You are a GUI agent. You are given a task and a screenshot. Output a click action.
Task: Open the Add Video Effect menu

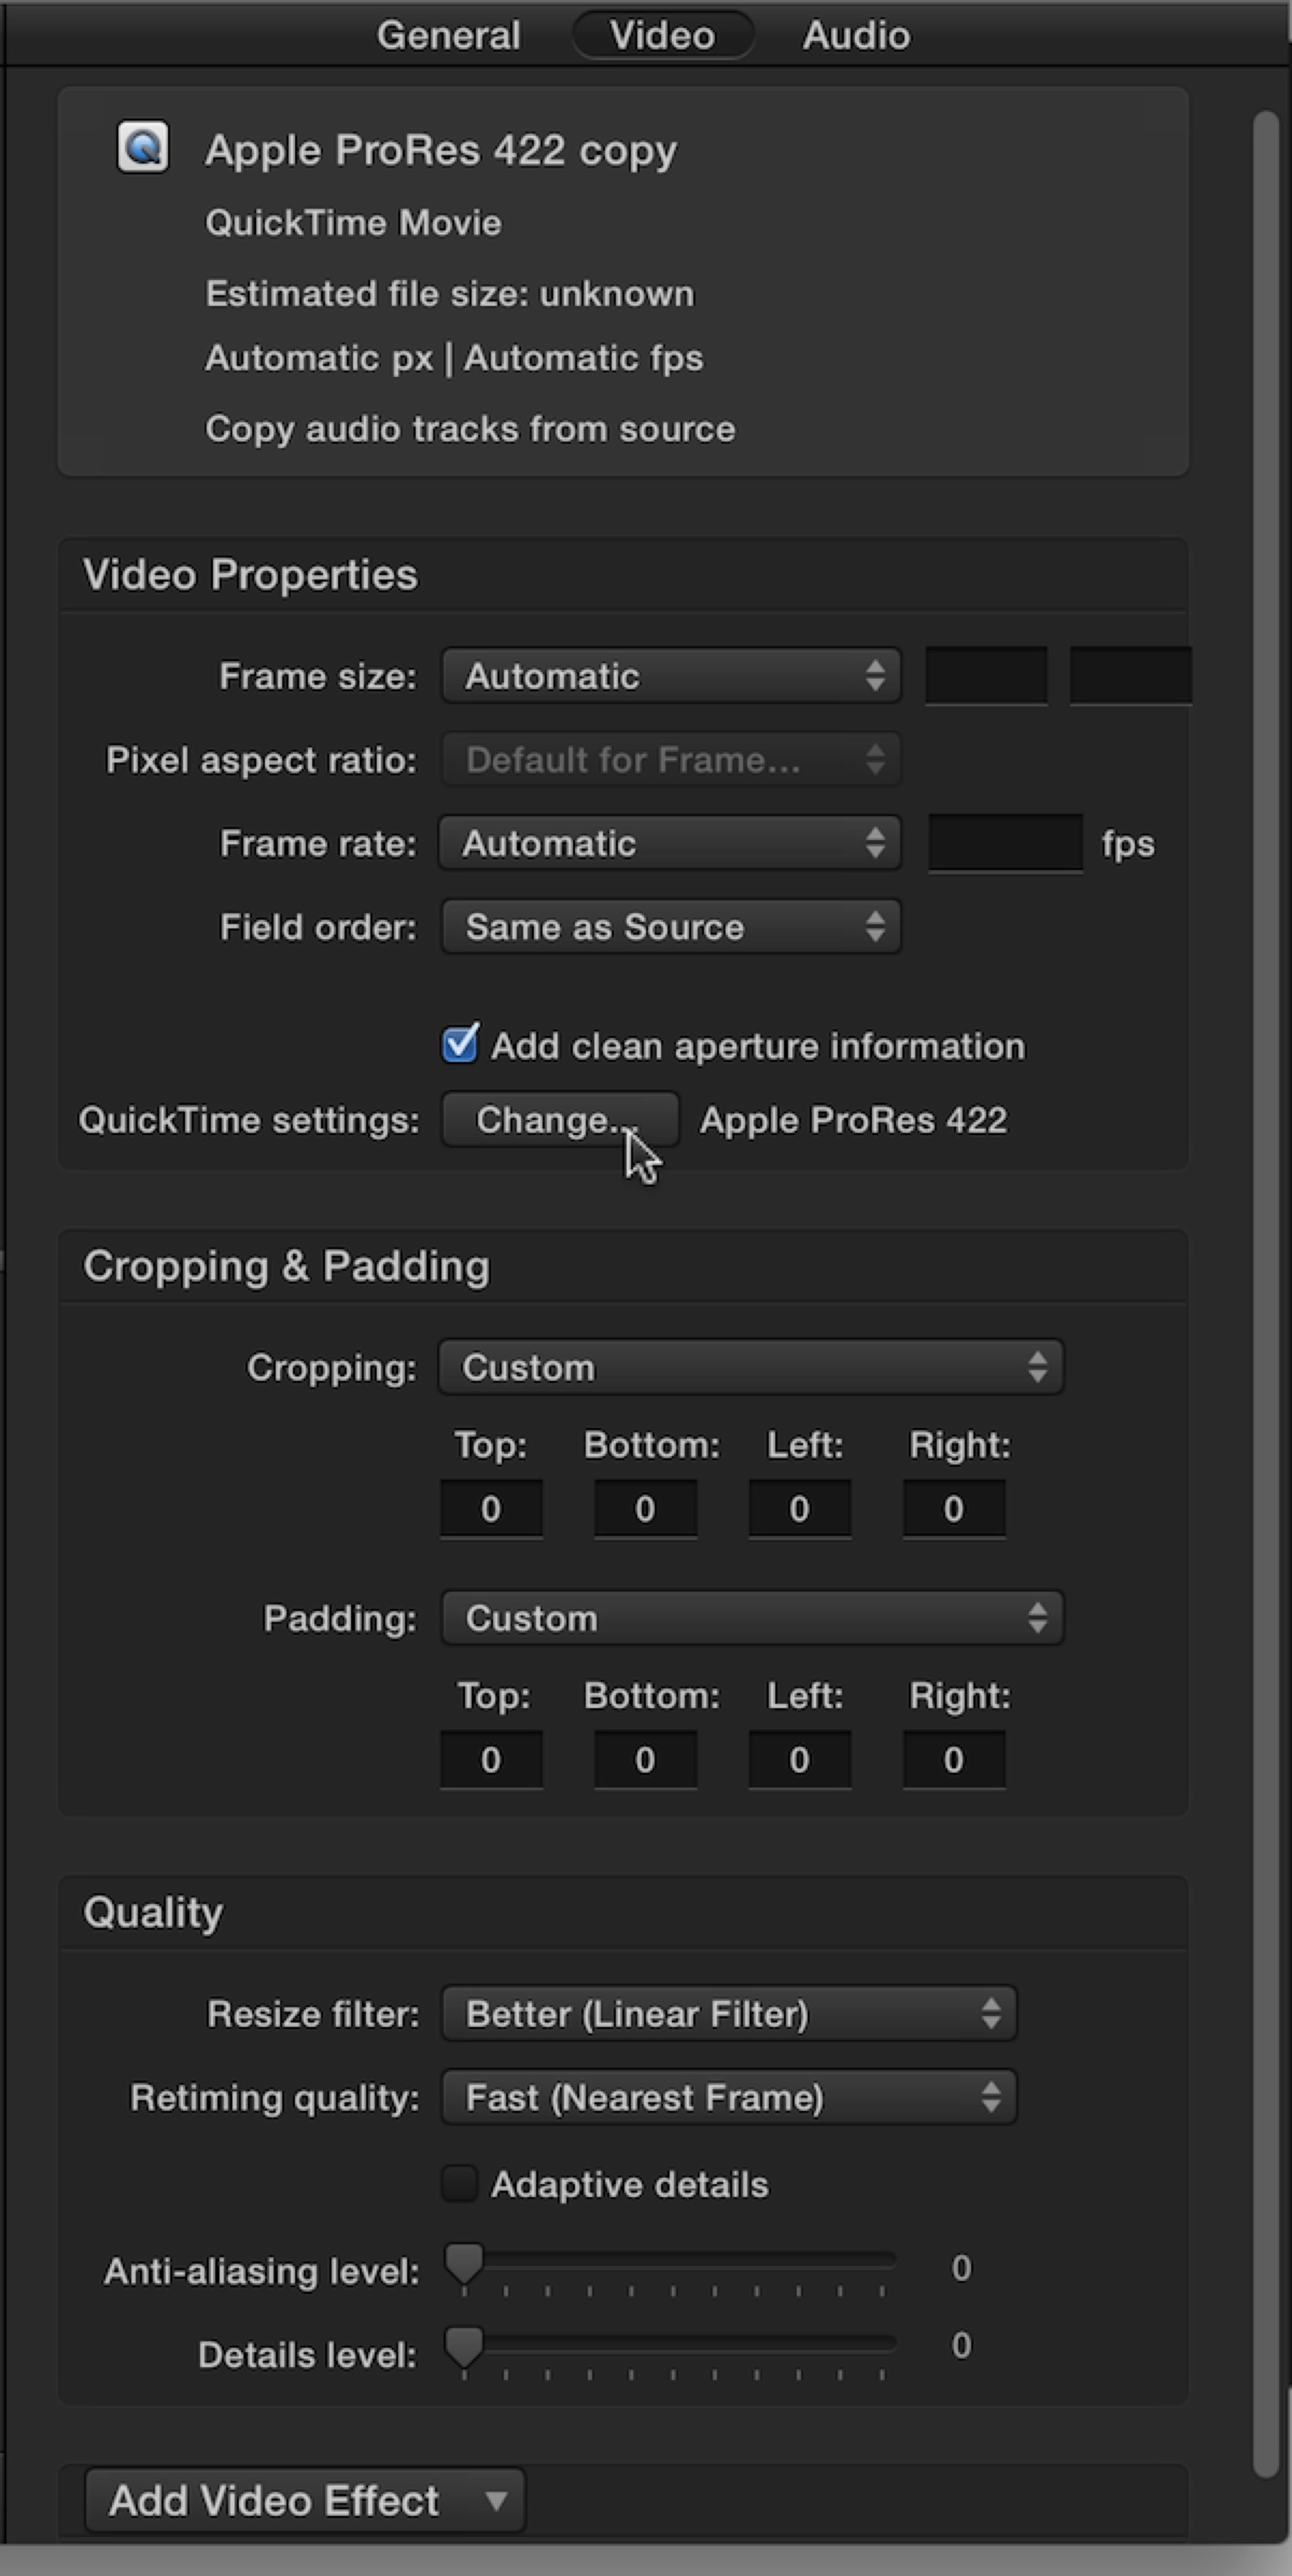pos(305,2501)
